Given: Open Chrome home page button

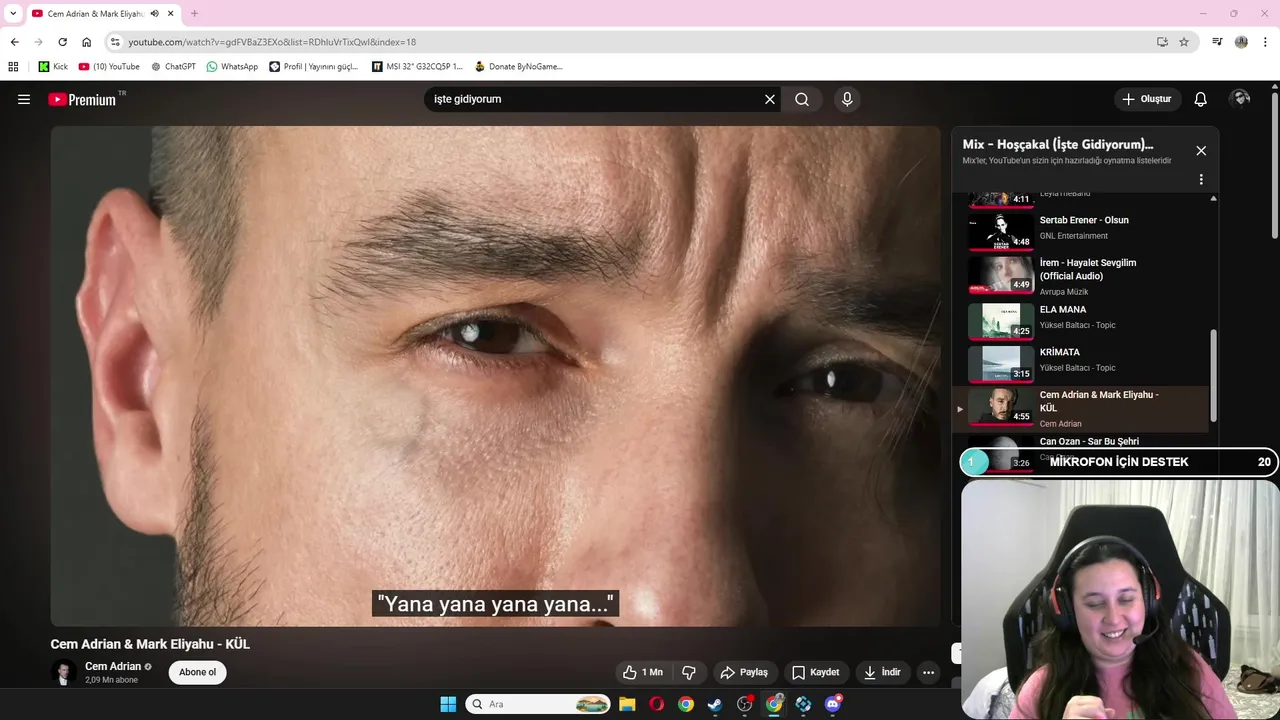Looking at the screenshot, I should point(86,42).
